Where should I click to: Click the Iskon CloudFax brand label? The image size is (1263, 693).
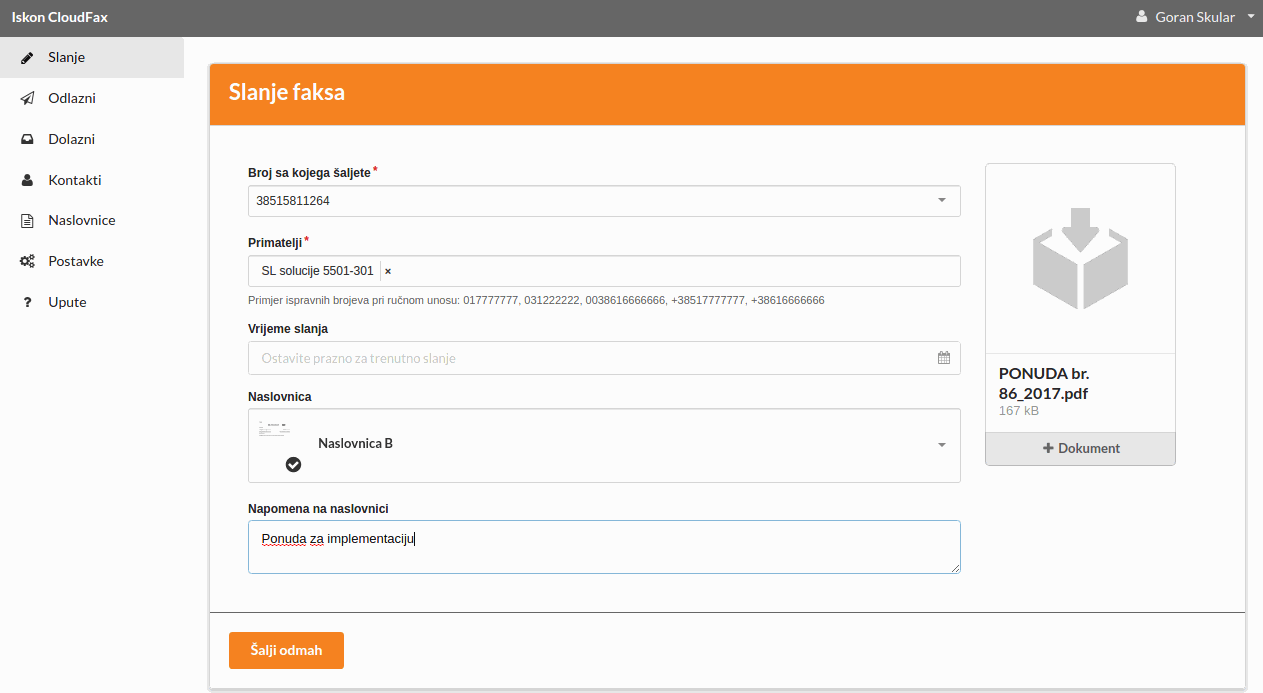point(60,16)
